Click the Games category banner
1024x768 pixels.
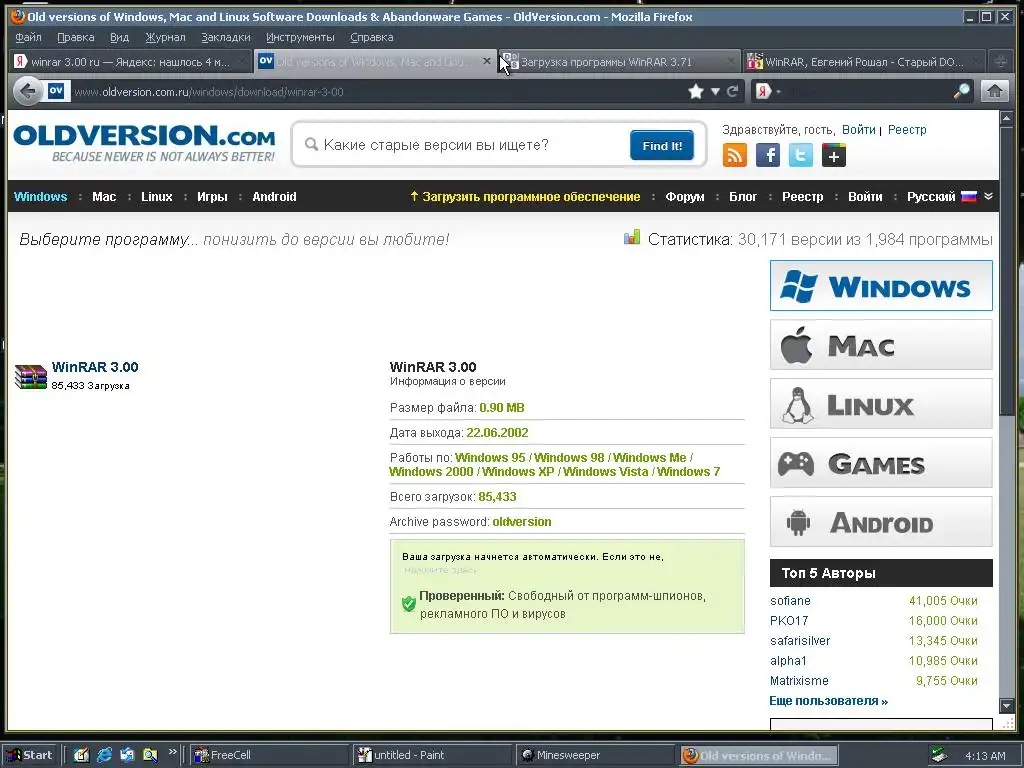(881, 463)
